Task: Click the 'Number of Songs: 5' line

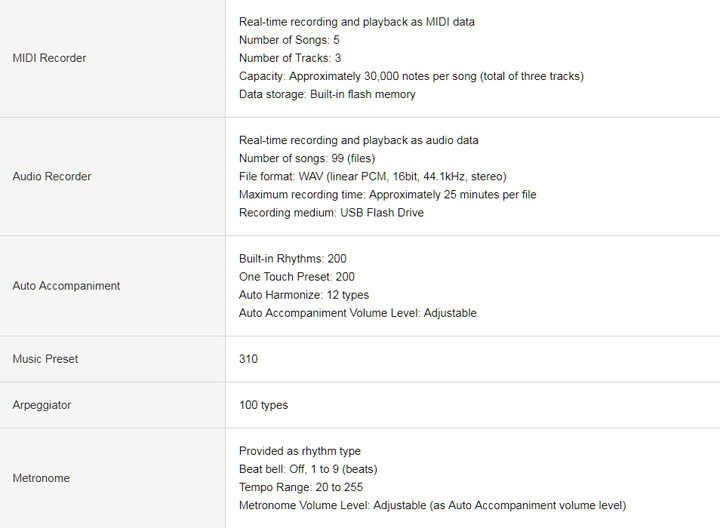Action: point(289,40)
